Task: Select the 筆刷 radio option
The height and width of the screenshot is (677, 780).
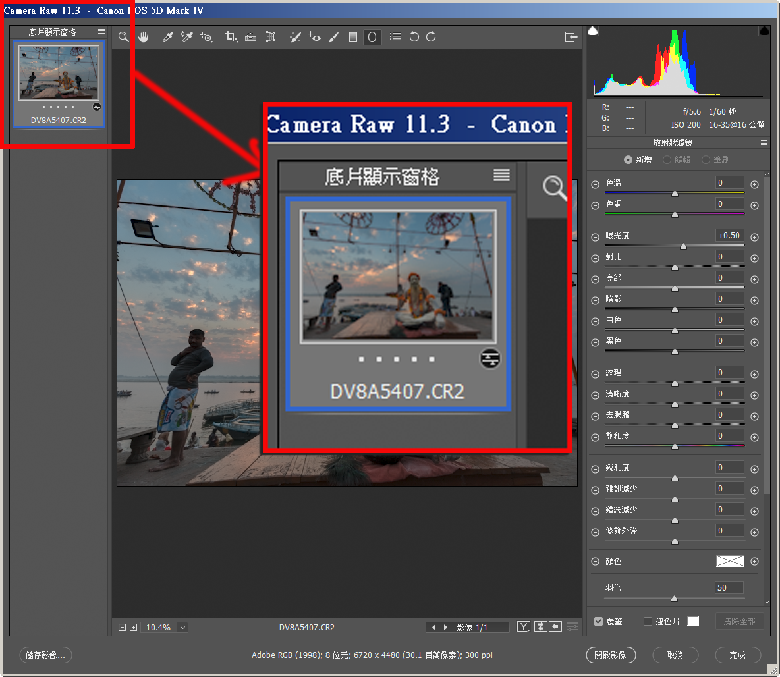Action: pyautogui.click(x=706, y=160)
